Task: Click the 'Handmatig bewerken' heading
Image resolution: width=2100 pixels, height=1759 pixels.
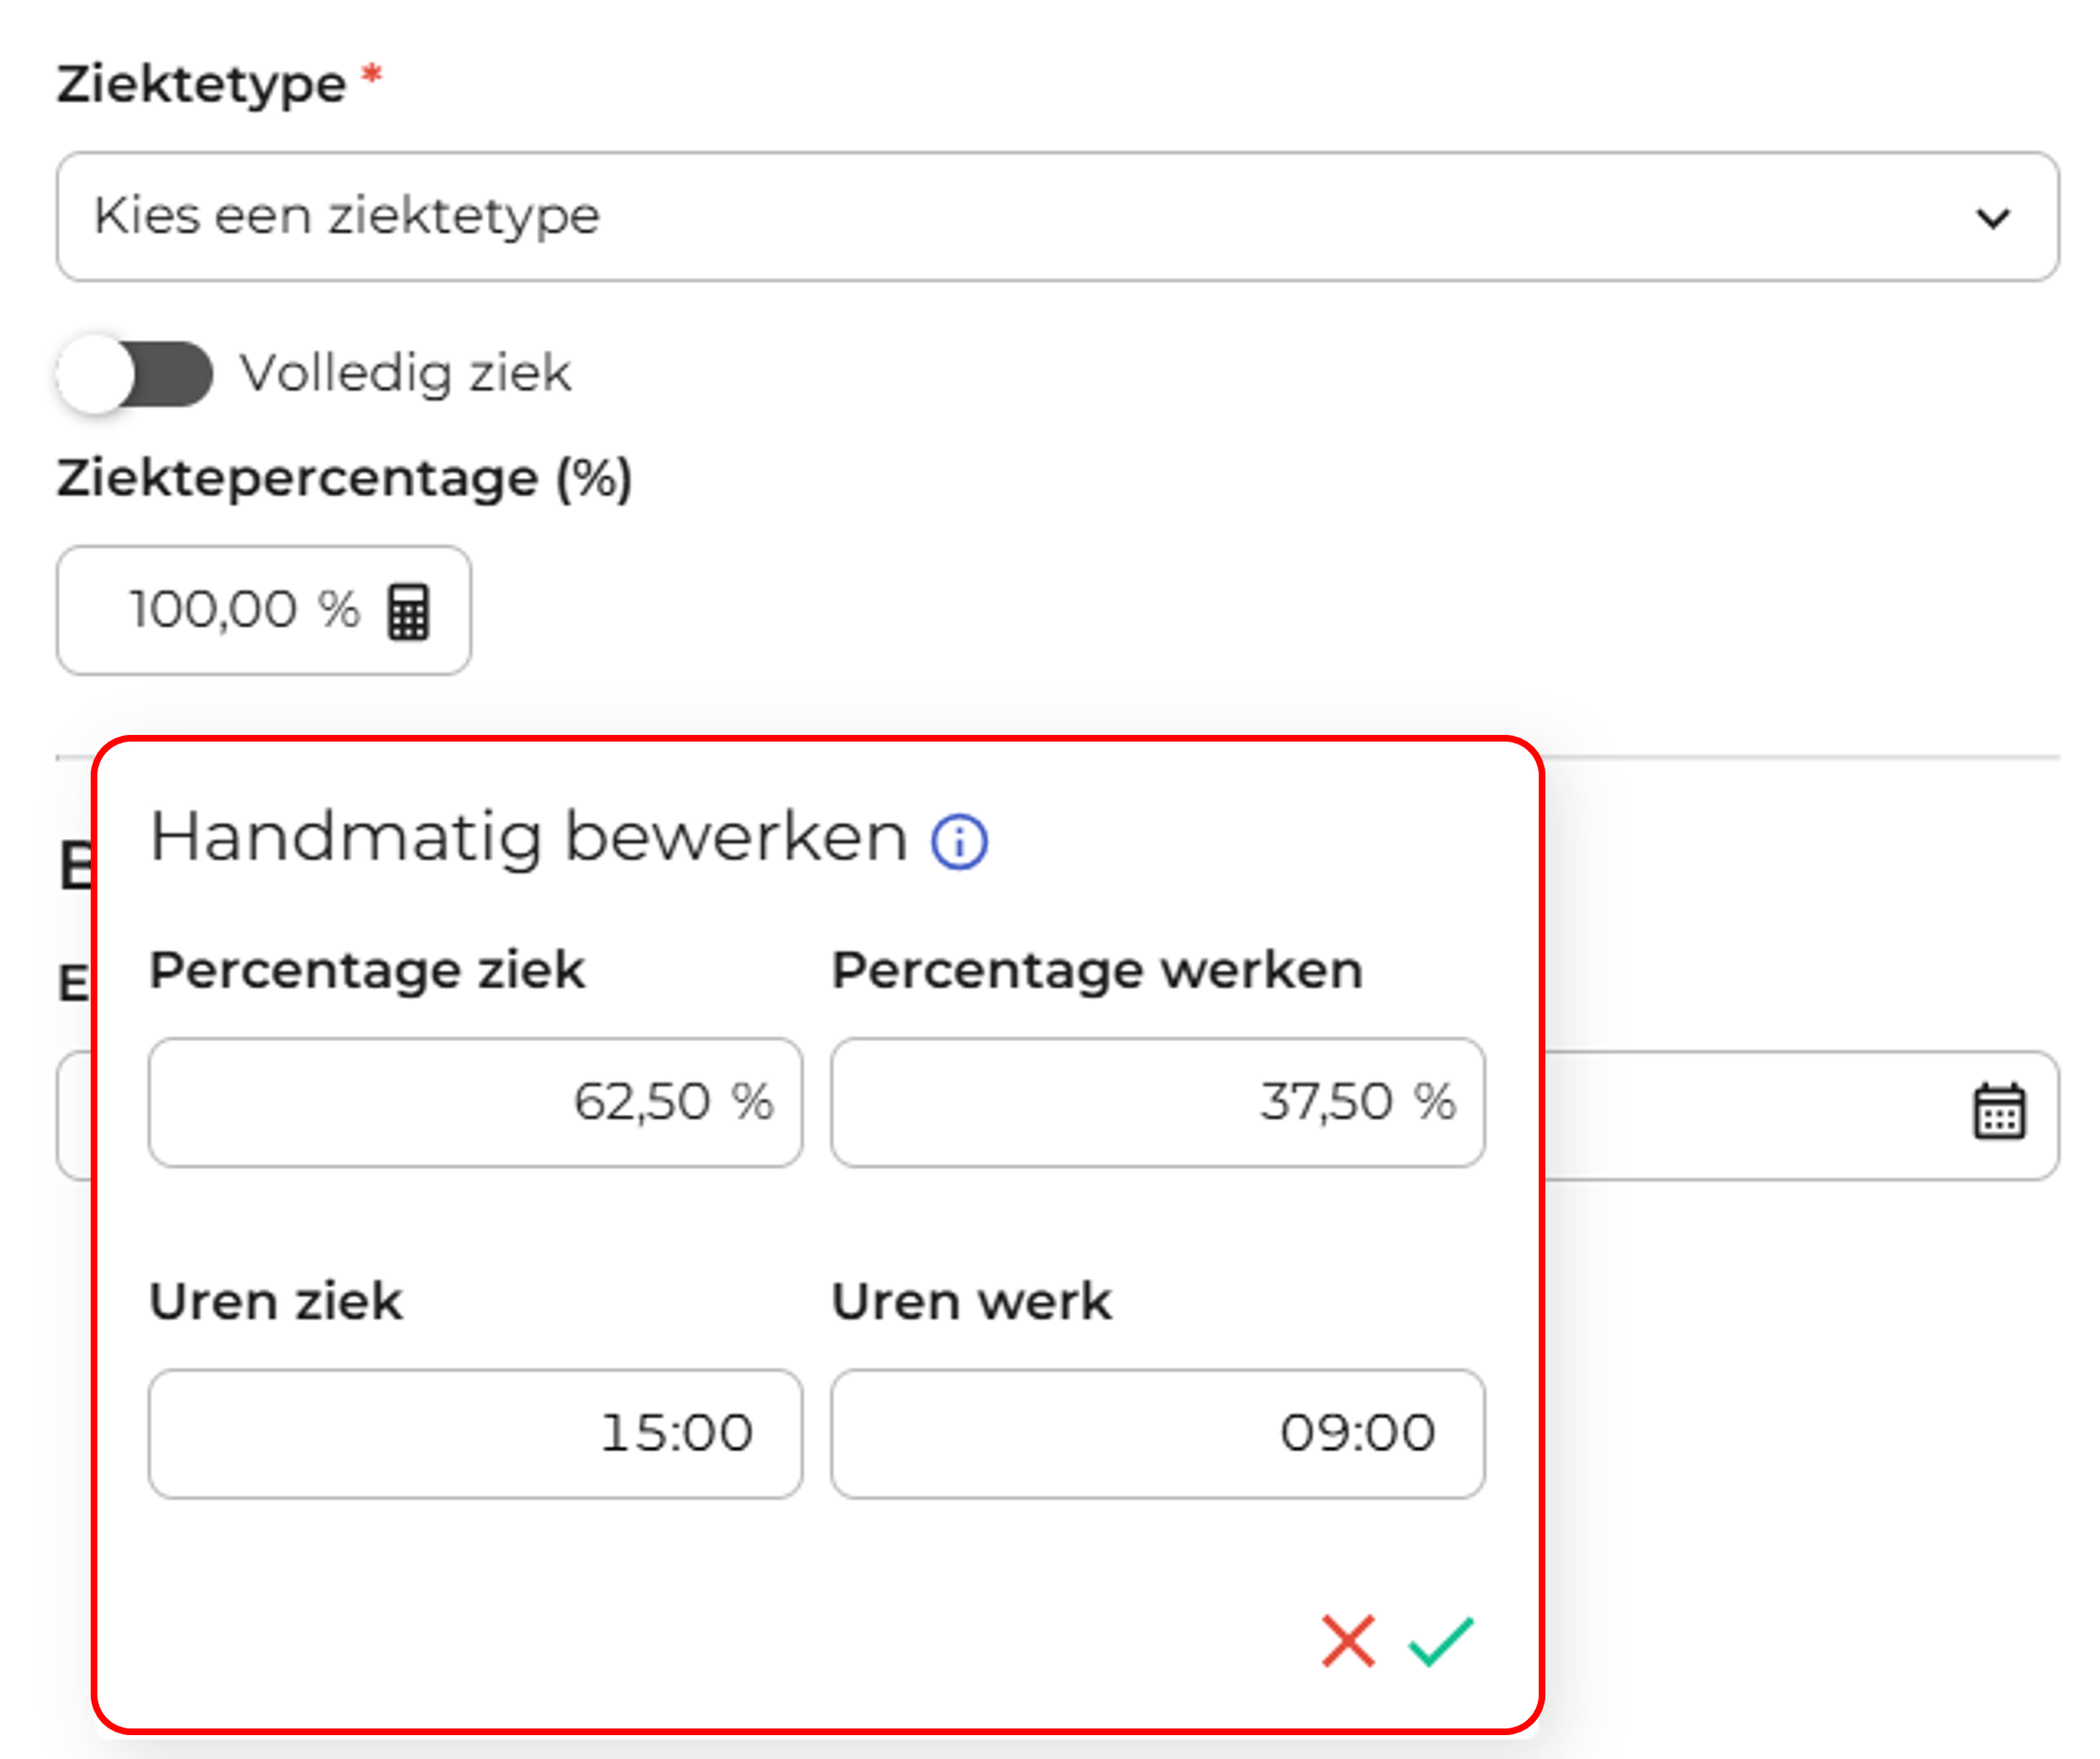Action: tap(528, 837)
